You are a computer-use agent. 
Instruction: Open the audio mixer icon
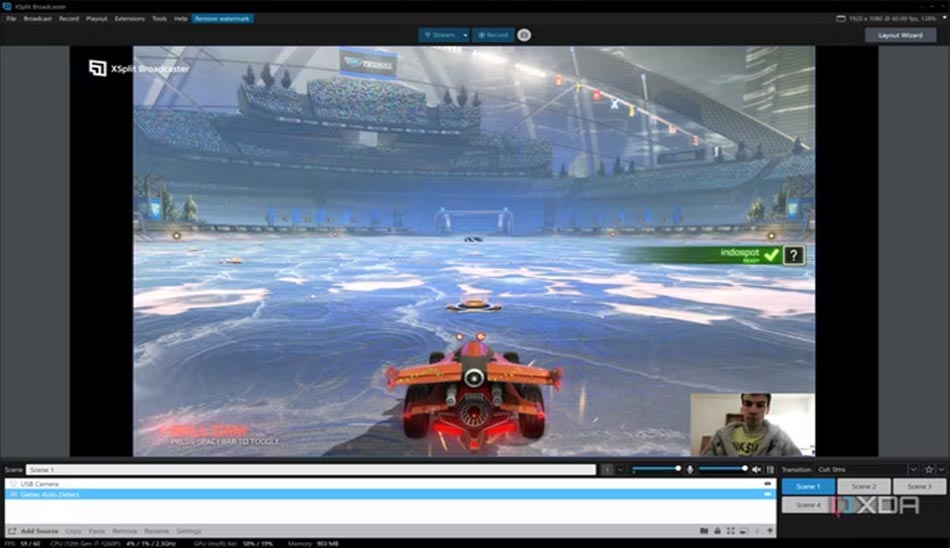coord(770,470)
